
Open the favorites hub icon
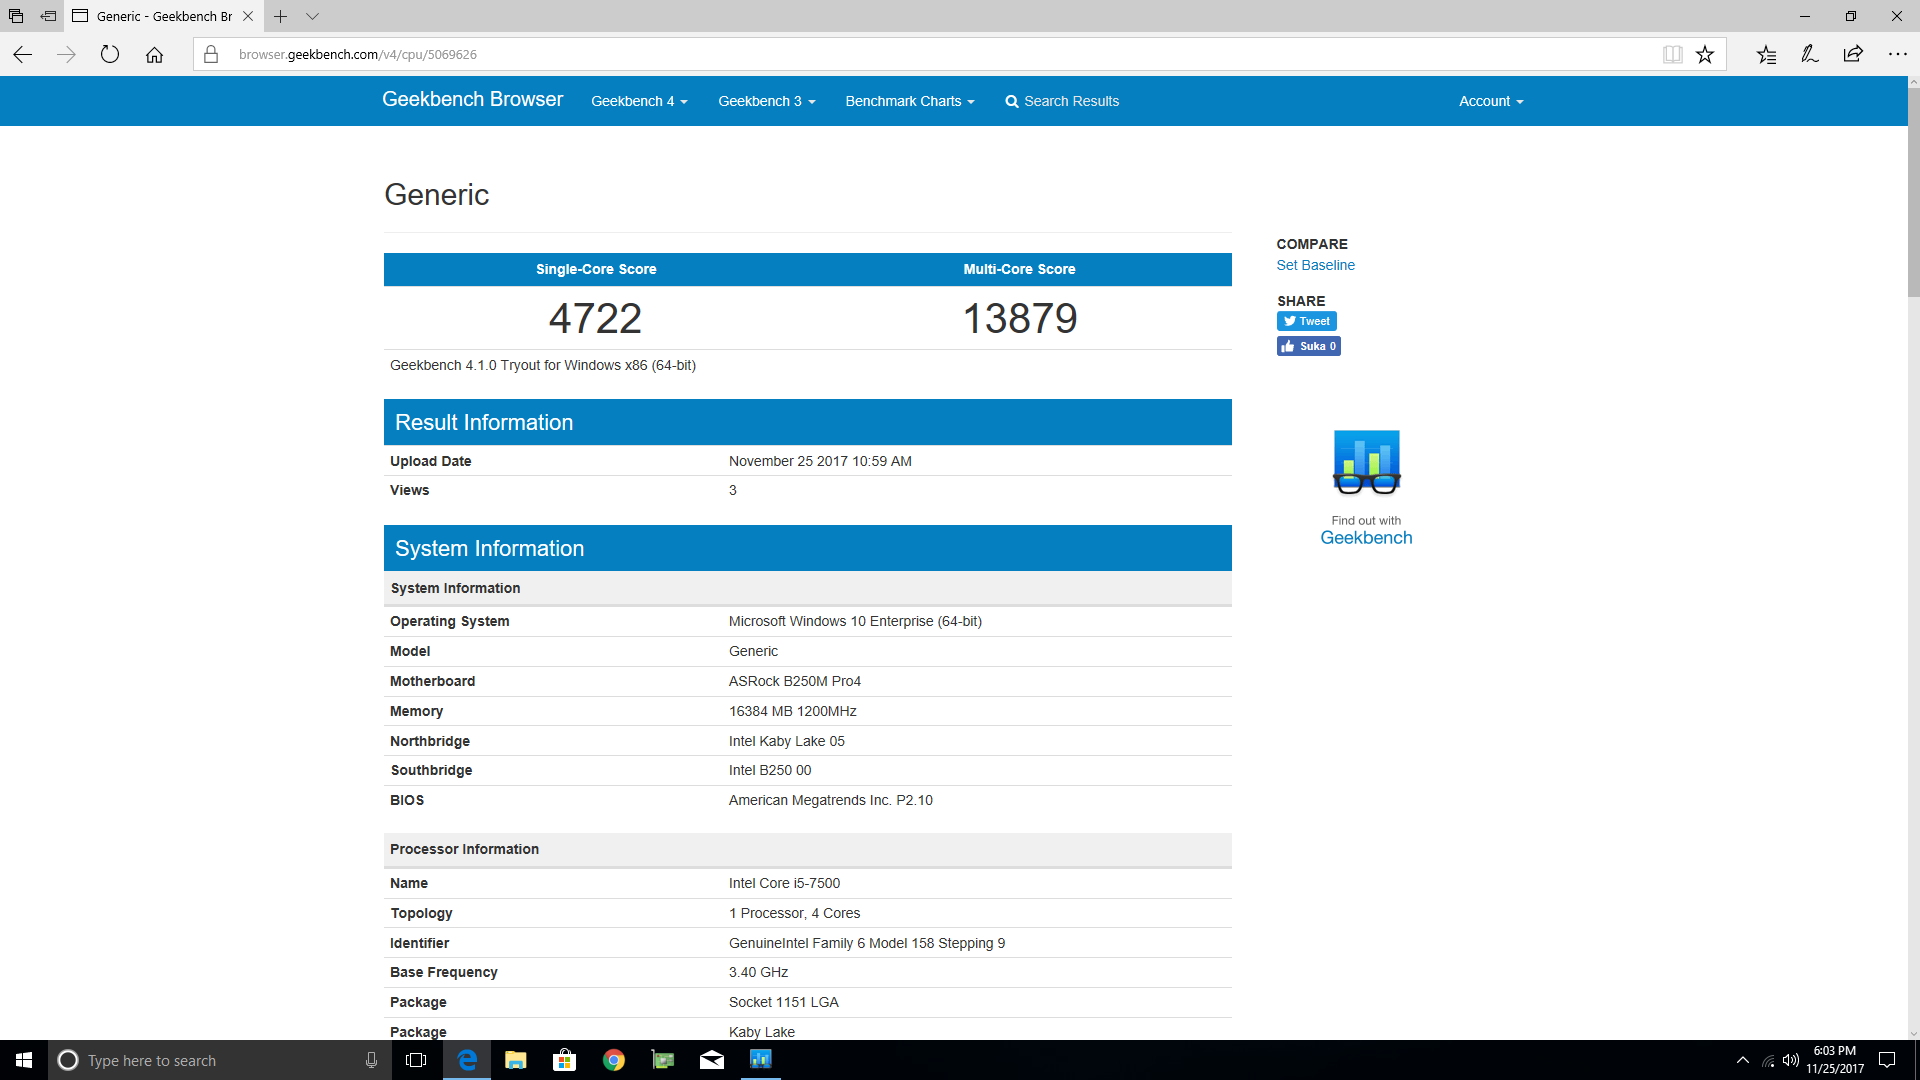coord(1766,55)
